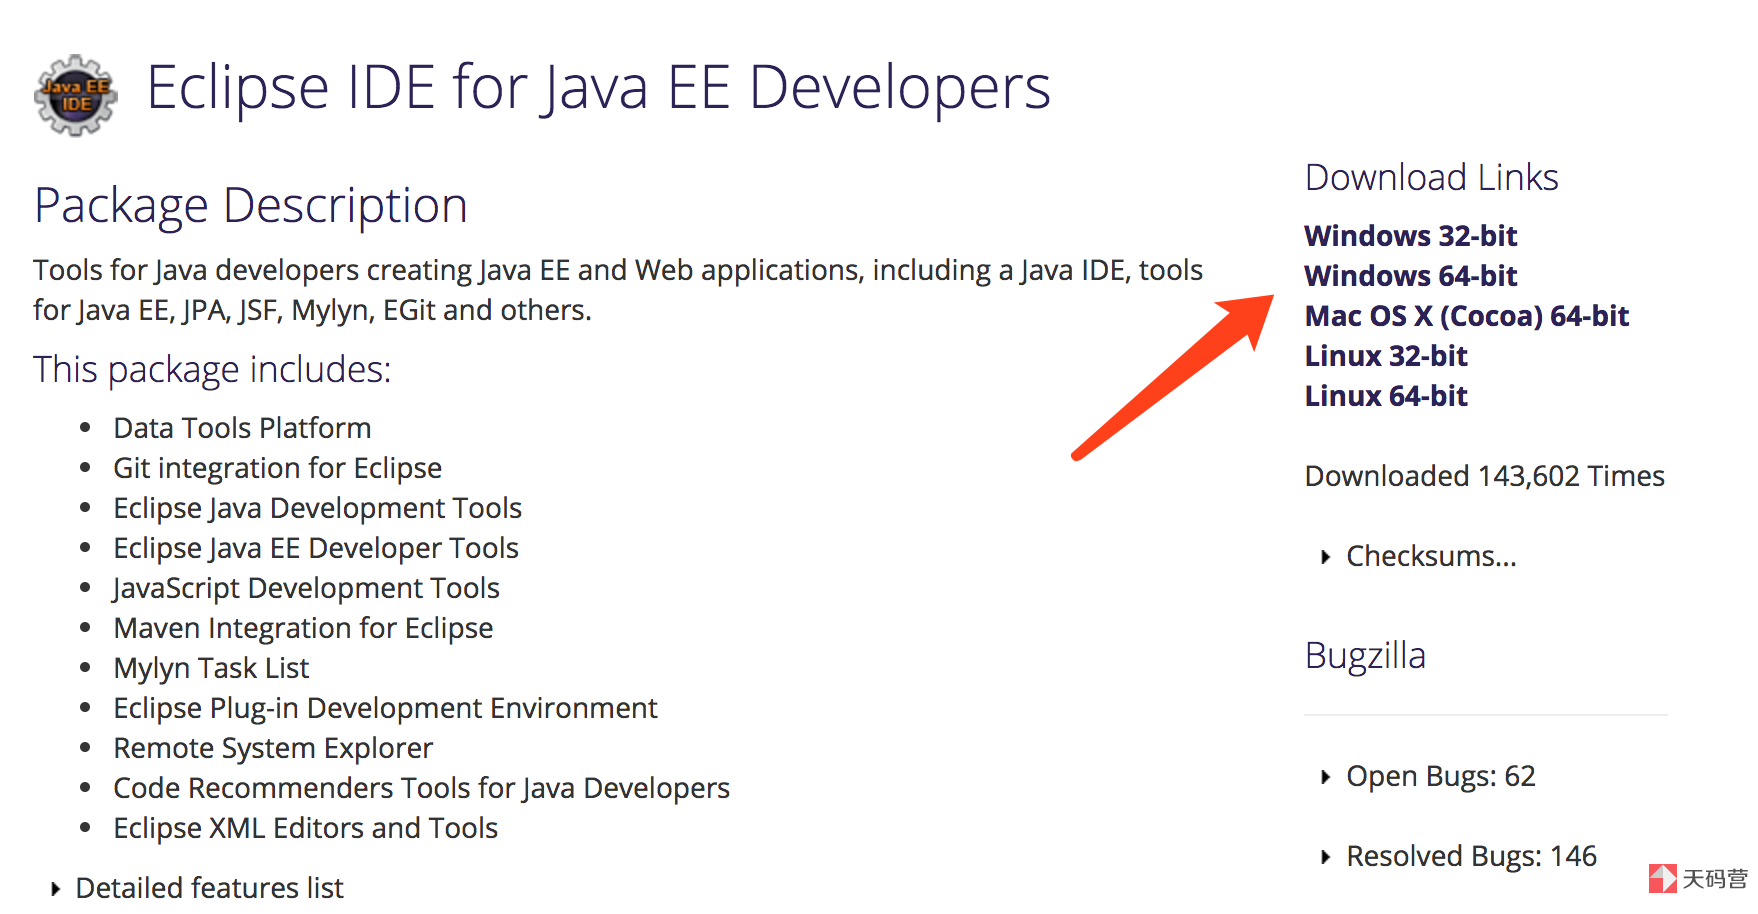Open the Windows 64-bit download link
1758x914 pixels.
[x=1410, y=276]
